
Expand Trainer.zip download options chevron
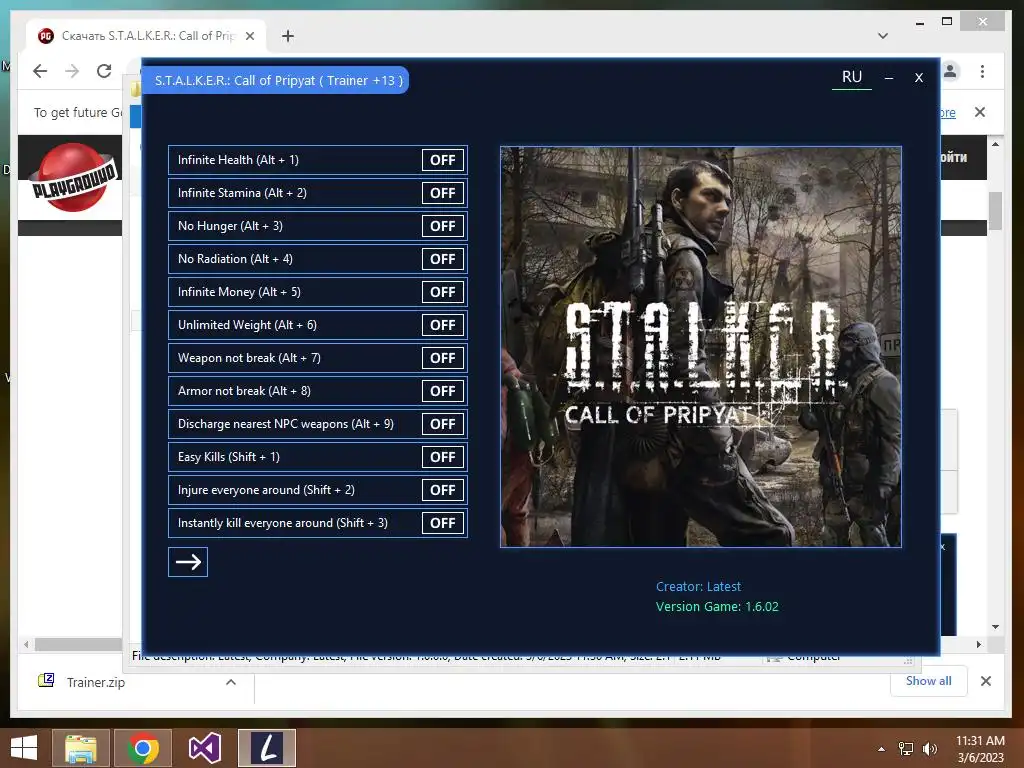click(x=231, y=682)
